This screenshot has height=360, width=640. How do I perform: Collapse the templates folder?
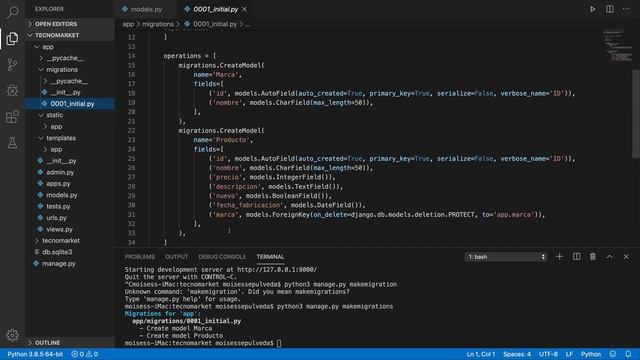click(70, 138)
